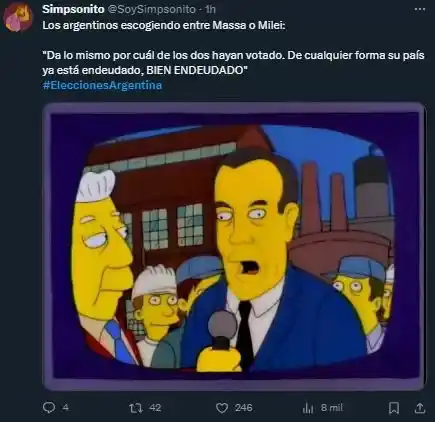Click the reply speech bubble icon
The width and height of the screenshot is (435, 422).
pyautogui.click(x=49, y=408)
